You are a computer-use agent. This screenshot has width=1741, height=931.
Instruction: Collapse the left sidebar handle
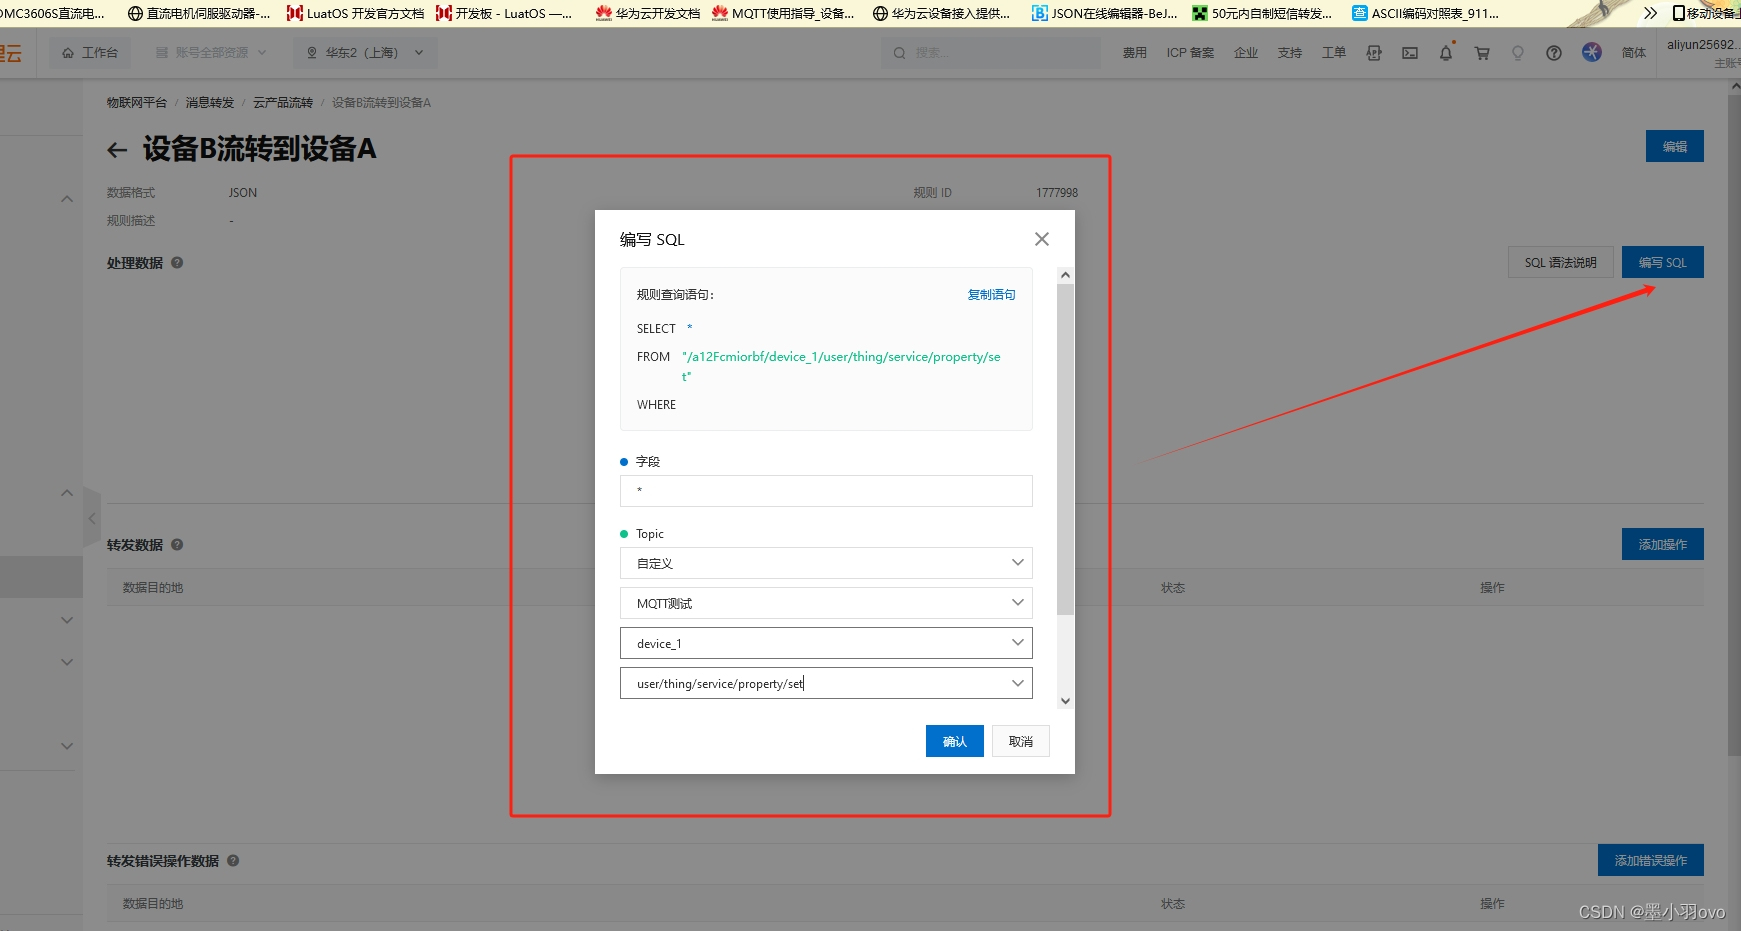(x=92, y=518)
